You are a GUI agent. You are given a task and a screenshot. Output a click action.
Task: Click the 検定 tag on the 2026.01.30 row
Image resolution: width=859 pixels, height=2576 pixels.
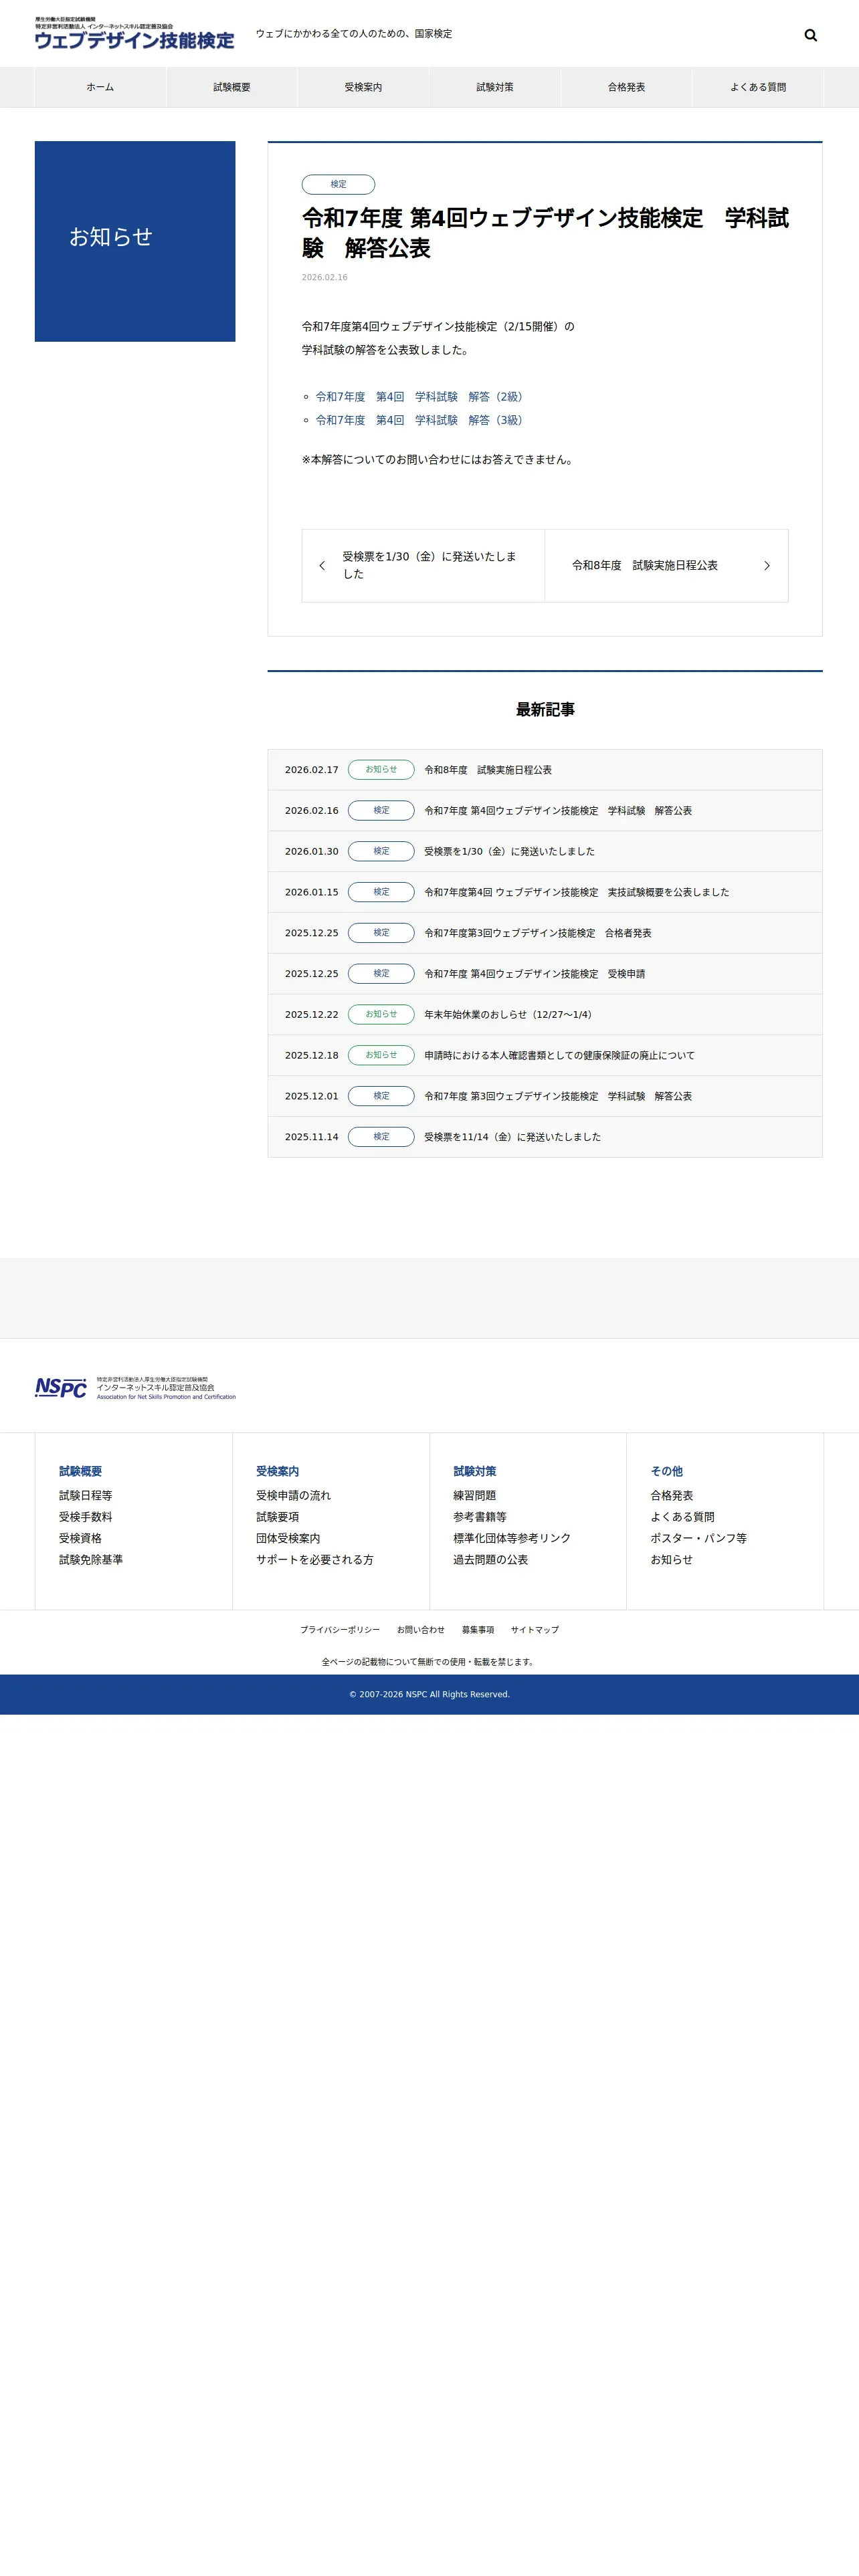381,852
